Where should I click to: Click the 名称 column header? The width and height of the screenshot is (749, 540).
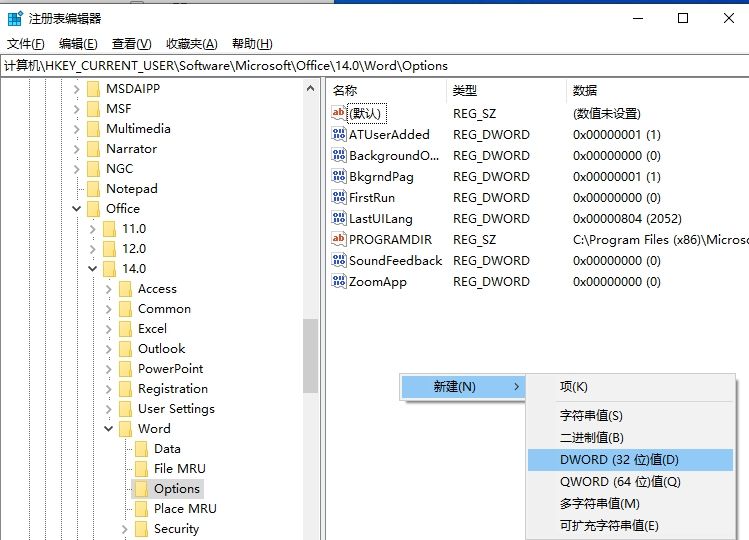pos(387,90)
